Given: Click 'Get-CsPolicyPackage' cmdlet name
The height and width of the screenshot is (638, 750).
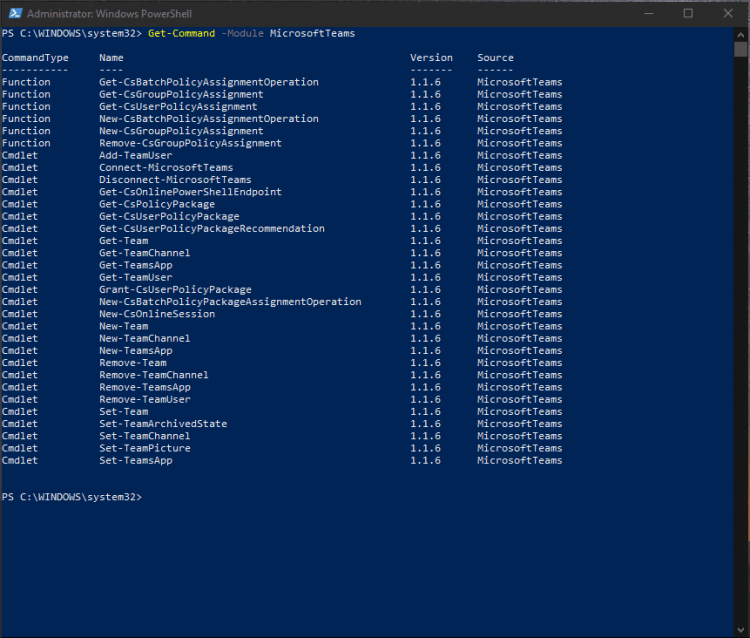Looking at the screenshot, I should click(157, 204).
